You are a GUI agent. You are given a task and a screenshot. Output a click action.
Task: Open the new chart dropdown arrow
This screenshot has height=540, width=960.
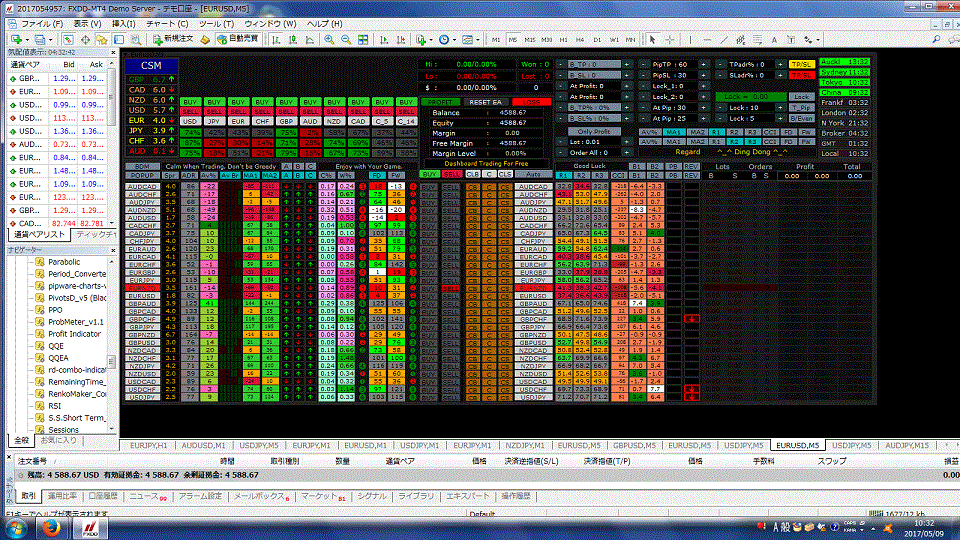point(27,40)
